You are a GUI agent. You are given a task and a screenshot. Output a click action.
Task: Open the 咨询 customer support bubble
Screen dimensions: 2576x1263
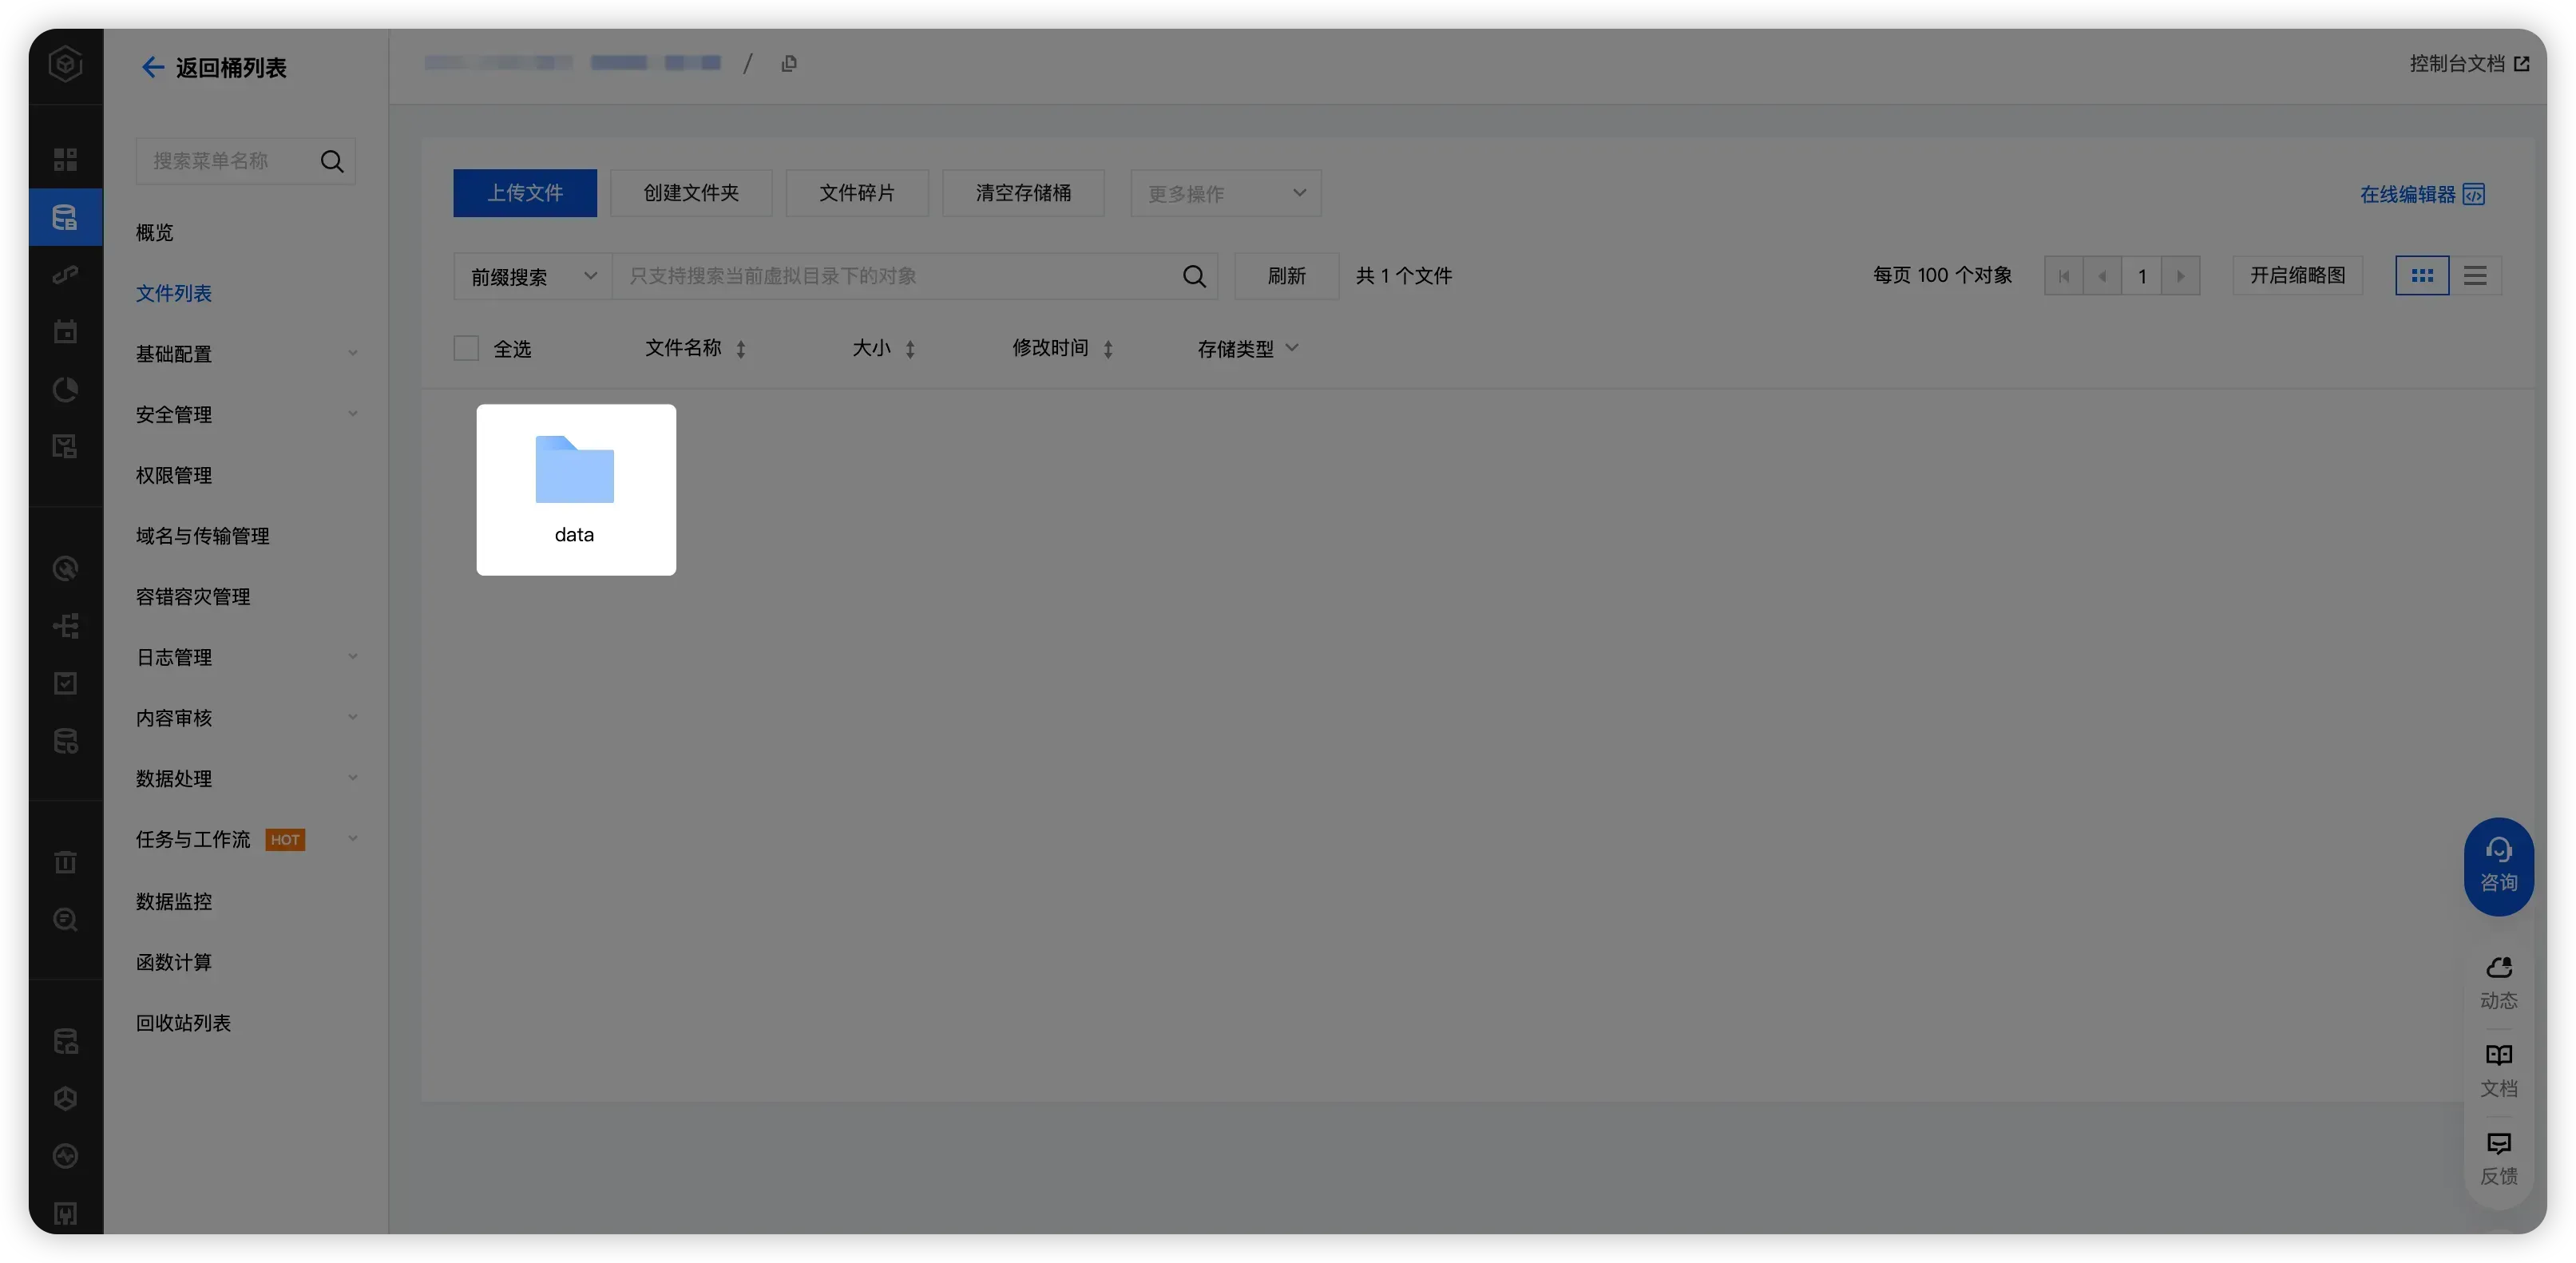coord(2498,866)
